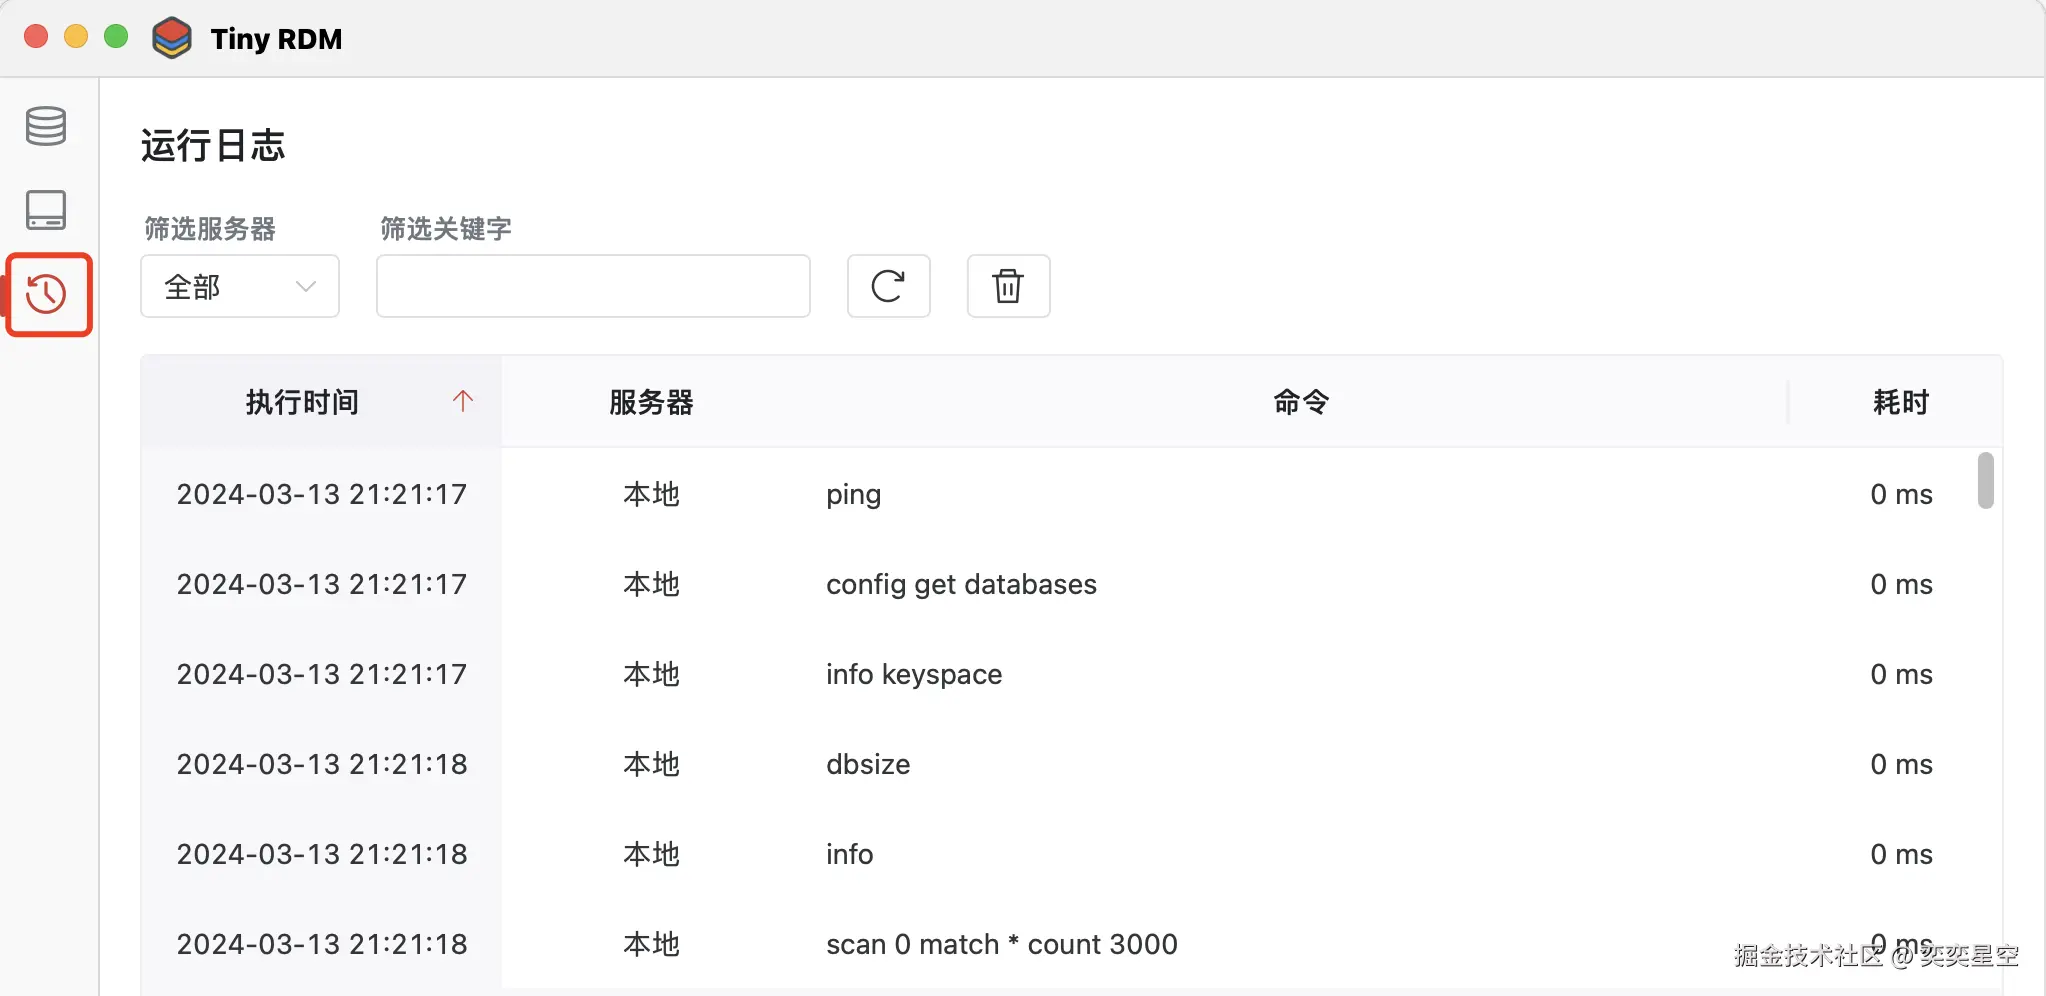
Task: Click the 服务器 column header
Action: pos(651,402)
